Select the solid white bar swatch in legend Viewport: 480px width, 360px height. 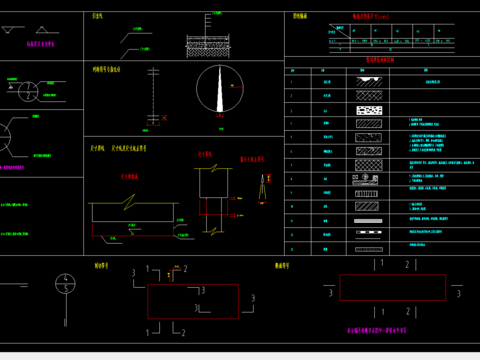point(368,221)
